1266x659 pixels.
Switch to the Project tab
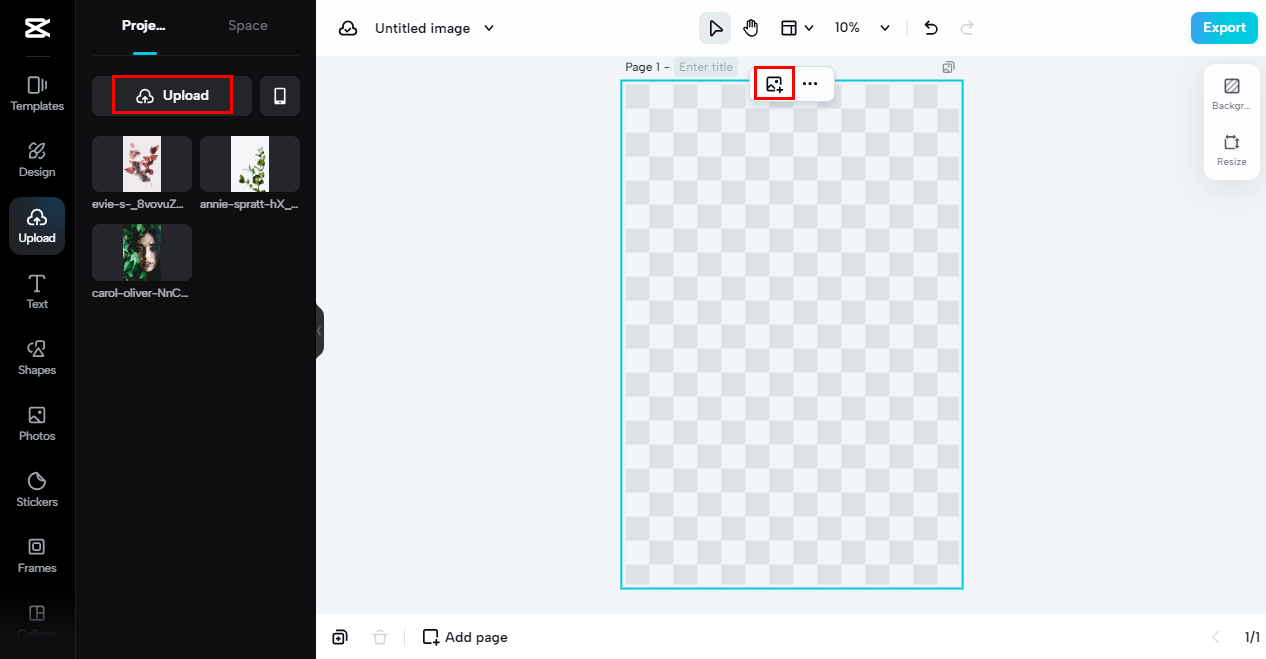click(144, 26)
